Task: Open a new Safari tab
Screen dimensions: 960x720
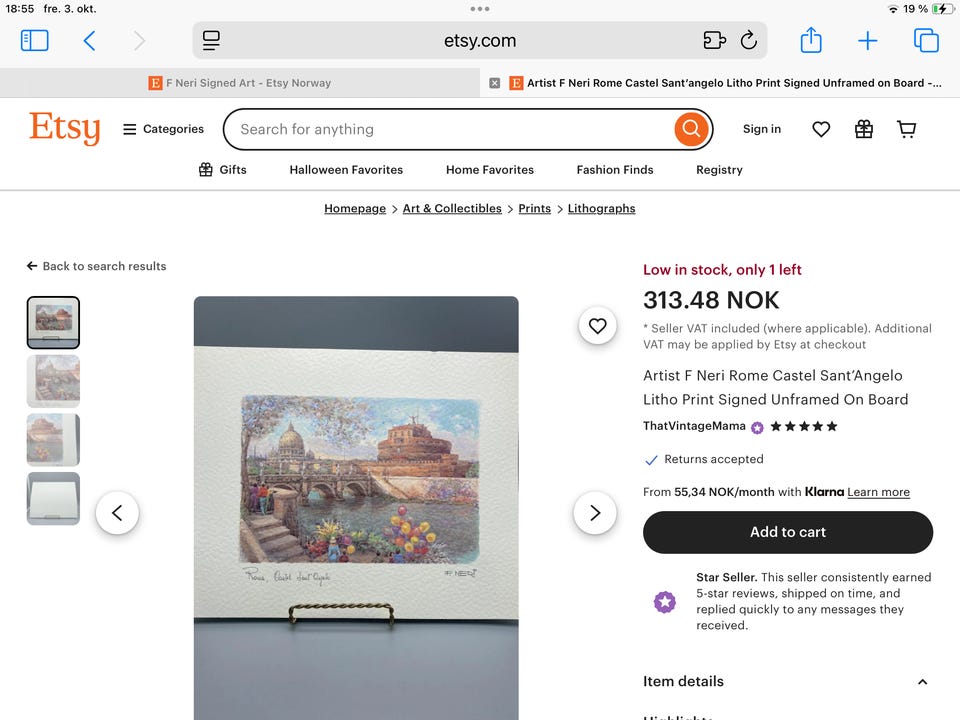Action: (x=867, y=40)
